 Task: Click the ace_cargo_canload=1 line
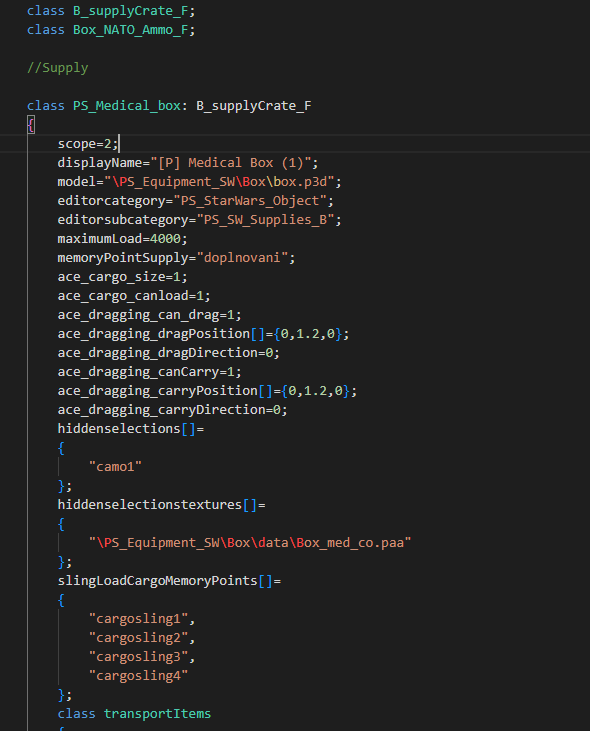tap(134, 296)
